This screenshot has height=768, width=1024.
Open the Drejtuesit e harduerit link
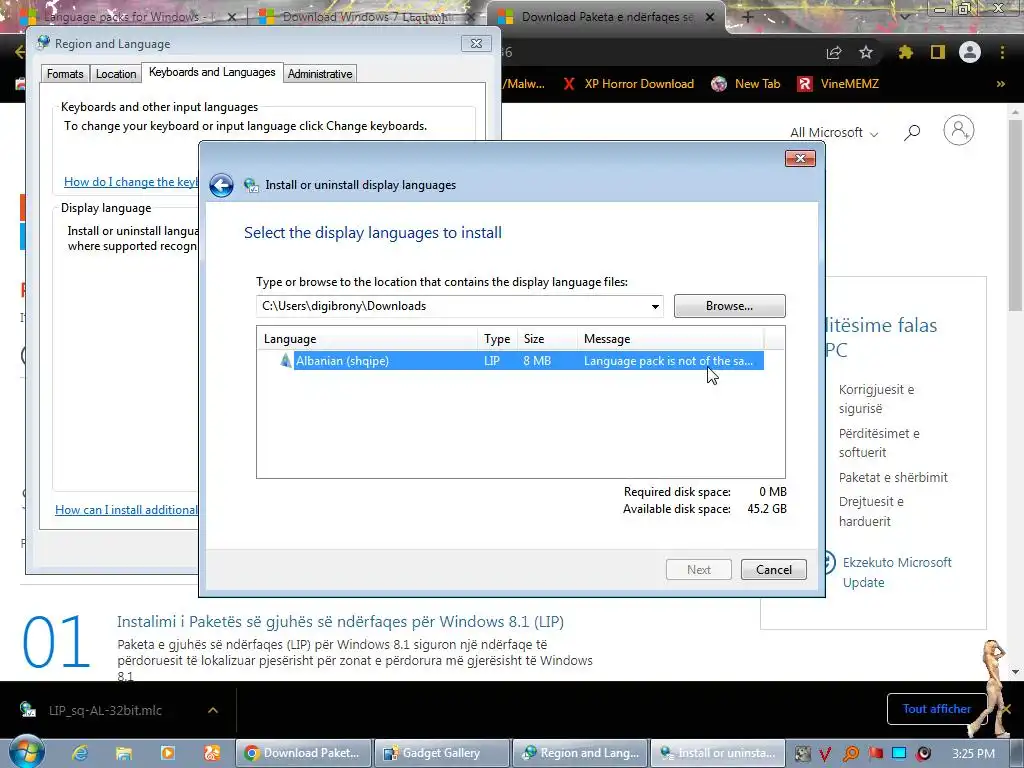click(x=871, y=511)
